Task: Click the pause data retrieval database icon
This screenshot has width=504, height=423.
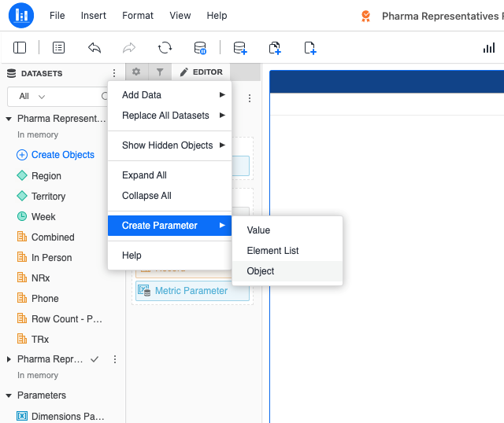Action: 200,48
